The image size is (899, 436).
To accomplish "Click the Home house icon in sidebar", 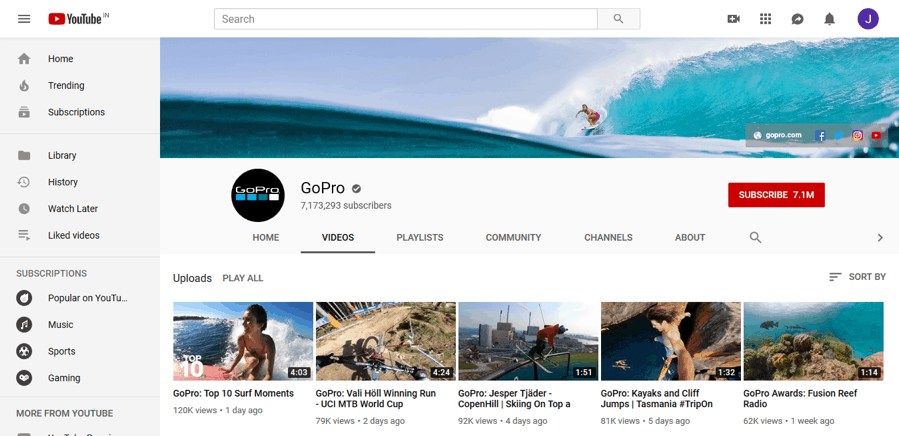I will click(24, 59).
